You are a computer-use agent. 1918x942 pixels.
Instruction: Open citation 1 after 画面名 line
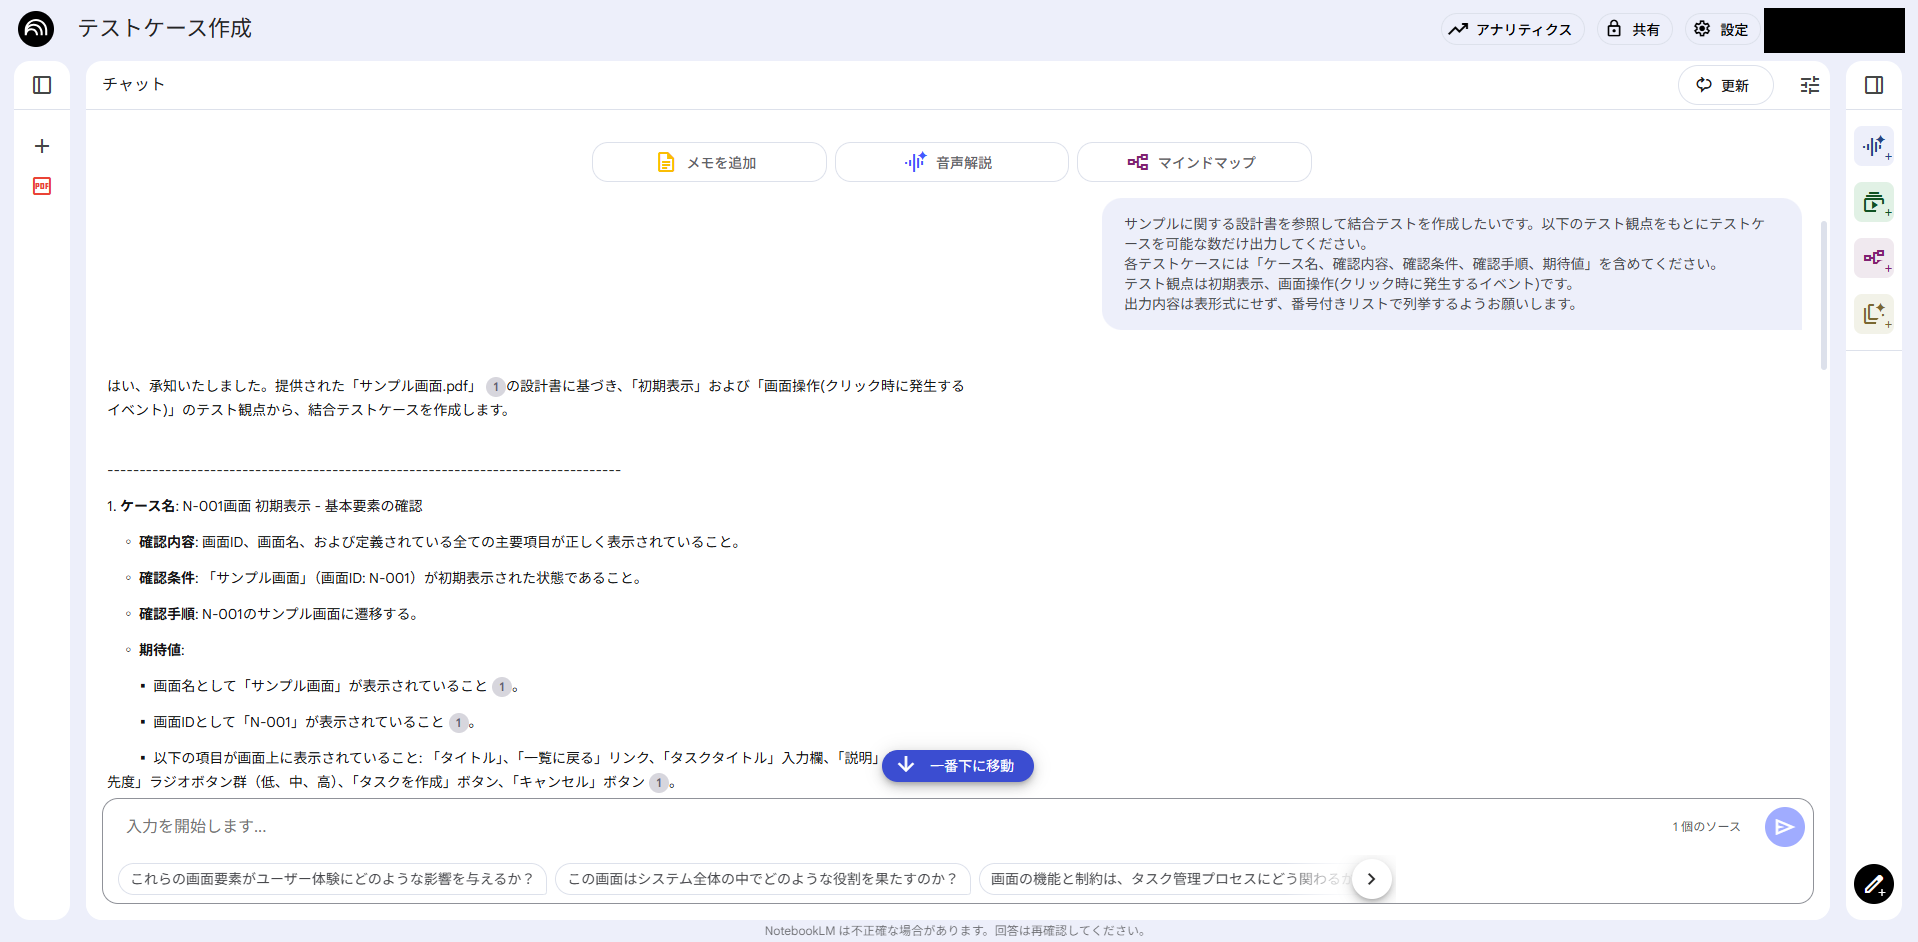click(502, 687)
